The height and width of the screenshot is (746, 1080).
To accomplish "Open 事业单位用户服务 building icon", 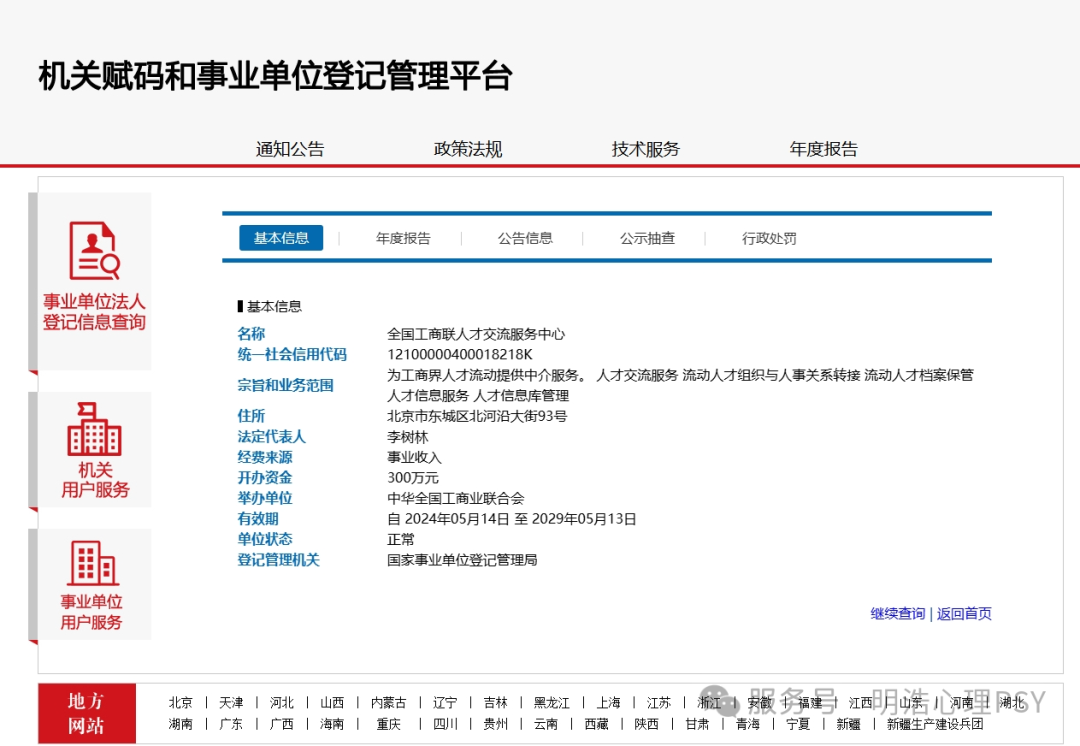I will [94, 563].
